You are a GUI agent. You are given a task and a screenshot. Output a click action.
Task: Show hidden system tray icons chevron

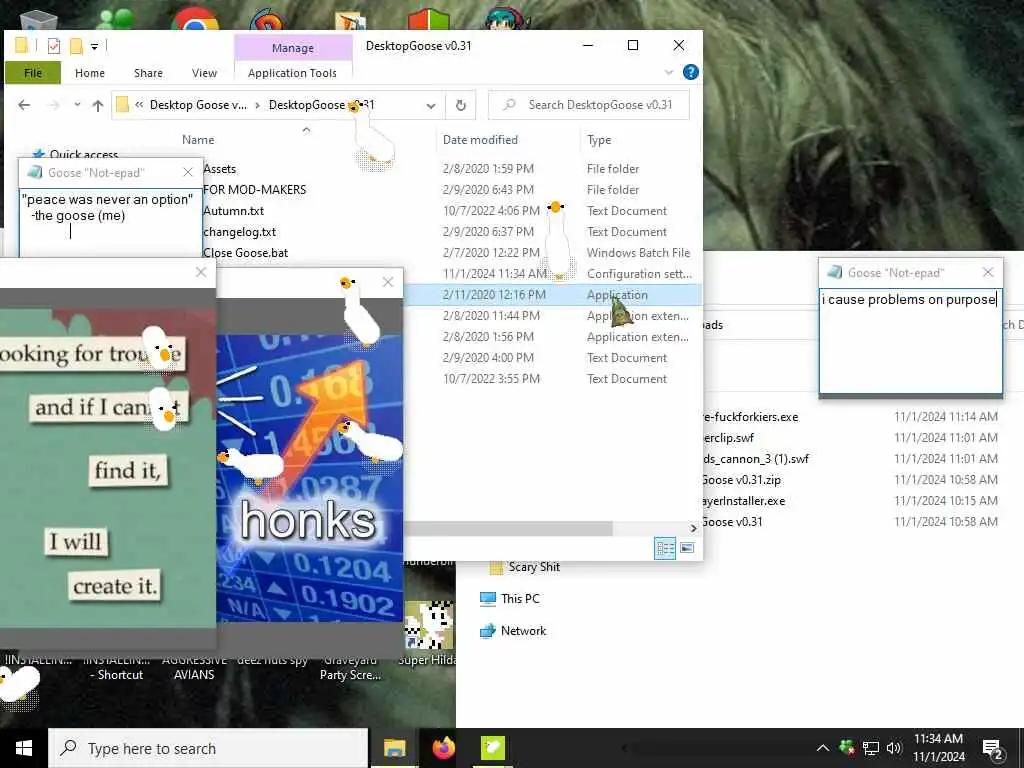(823, 748)
